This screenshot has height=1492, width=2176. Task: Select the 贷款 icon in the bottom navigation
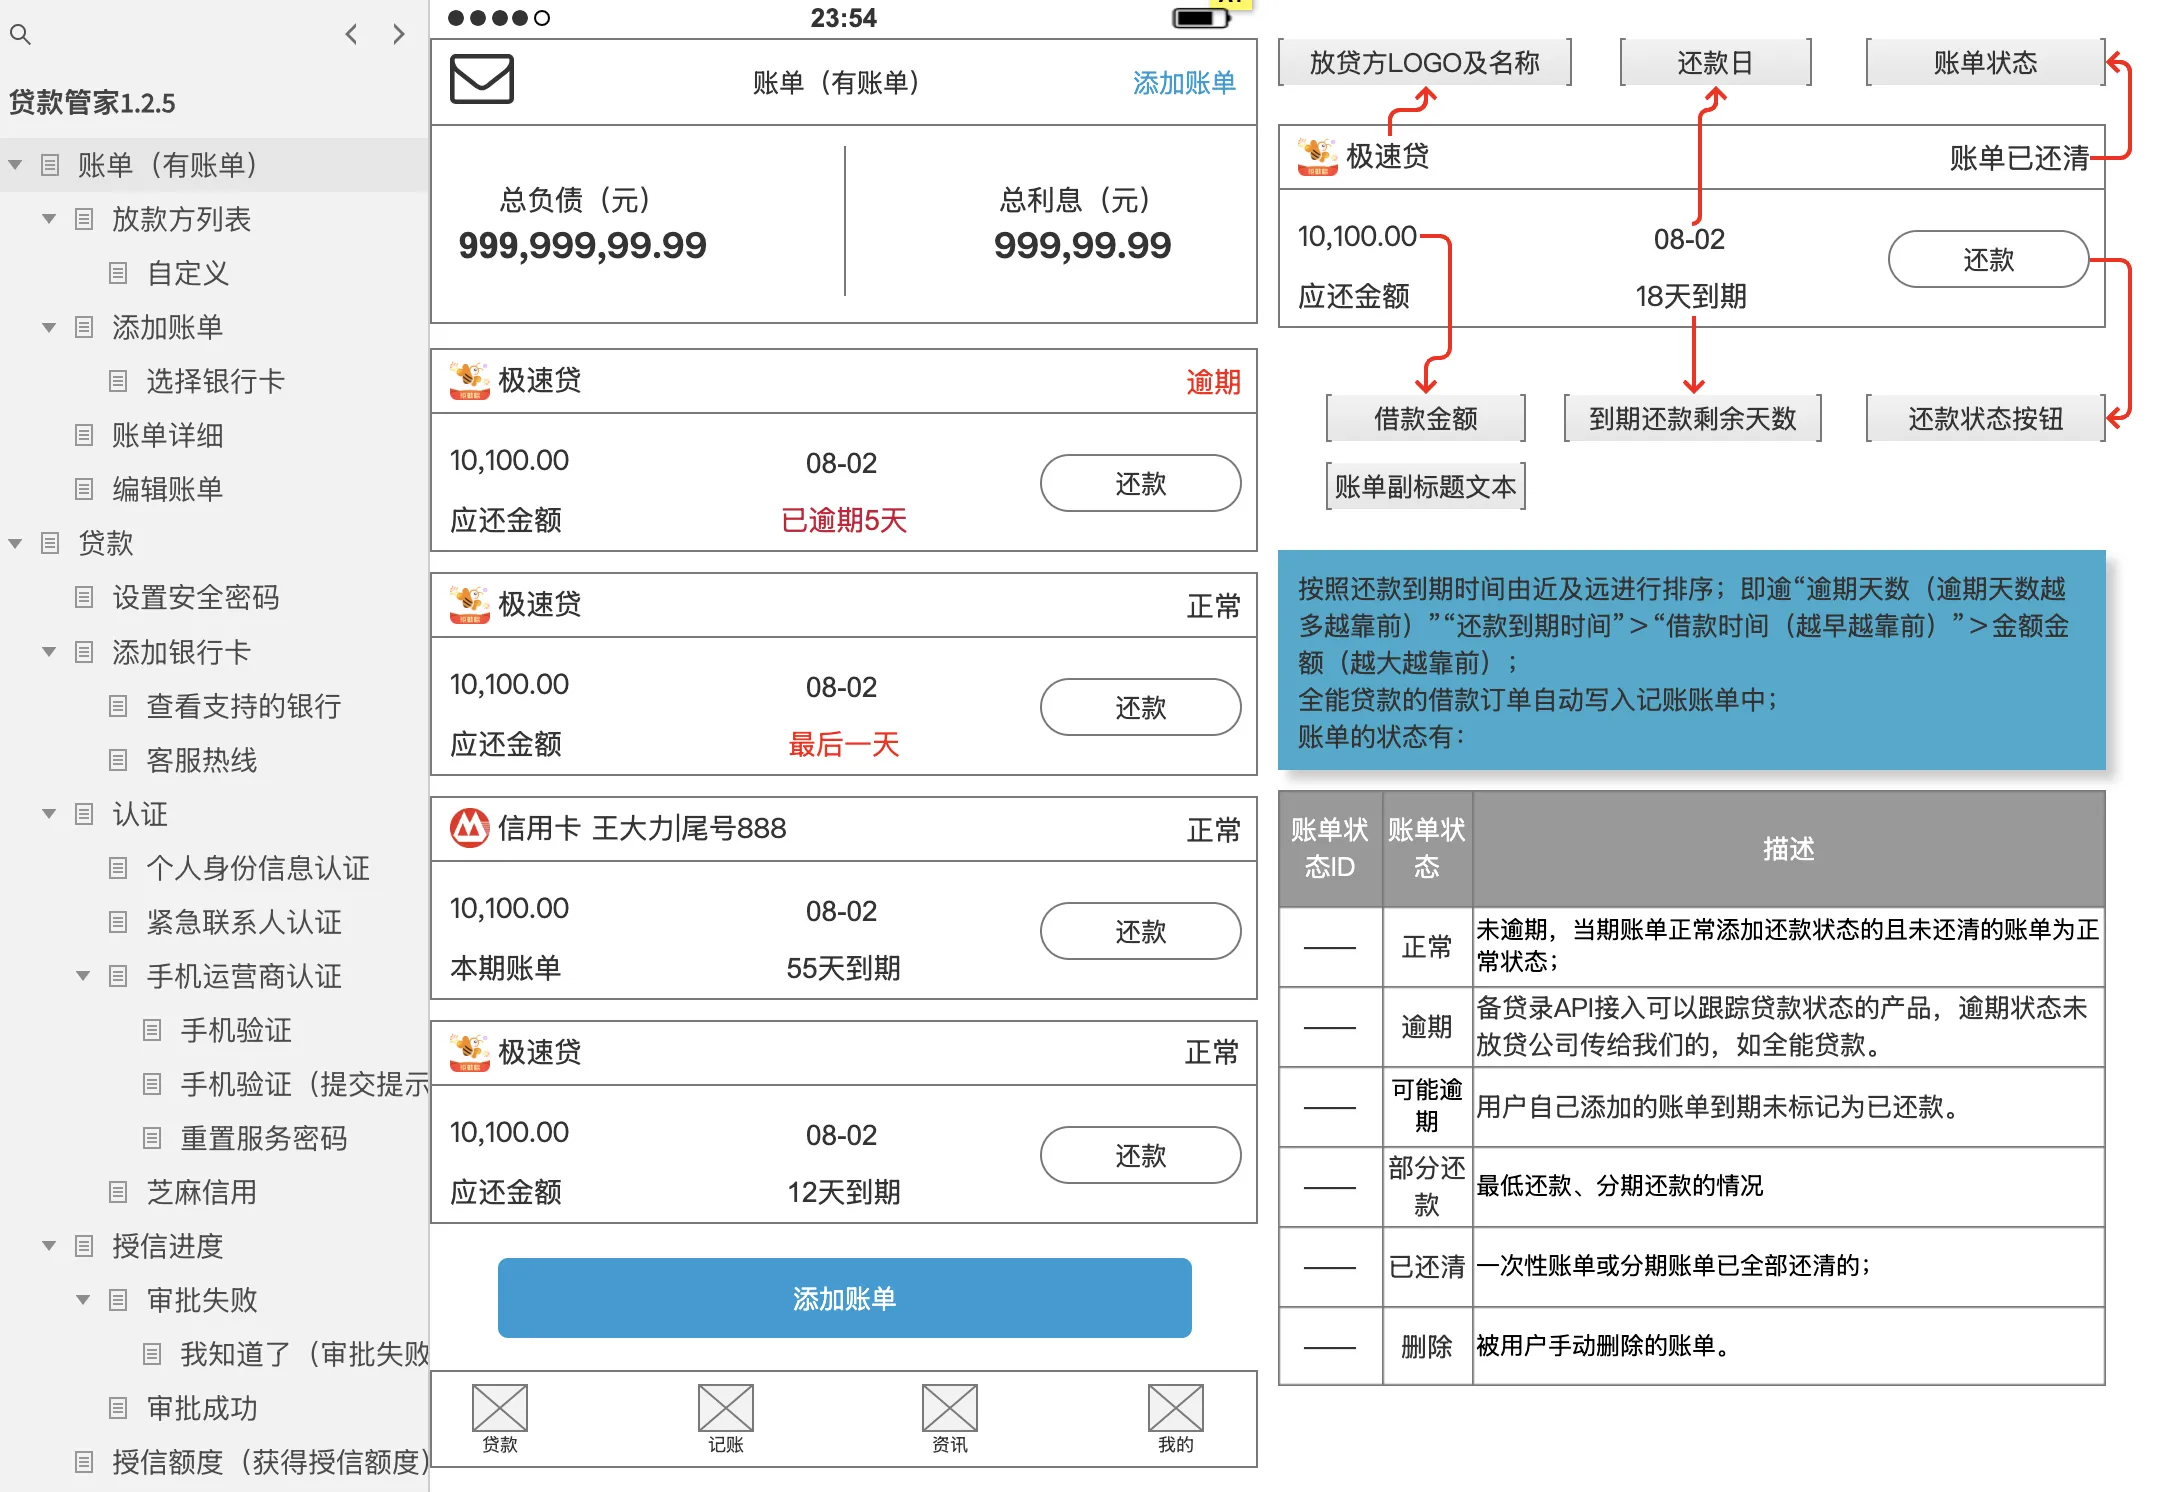click(499, 1410)
